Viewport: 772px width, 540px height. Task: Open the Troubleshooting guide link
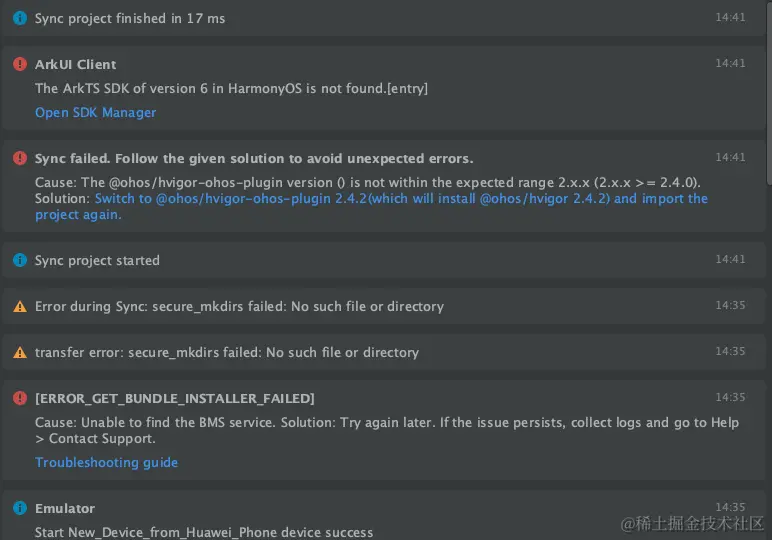[x=106, y=463]
